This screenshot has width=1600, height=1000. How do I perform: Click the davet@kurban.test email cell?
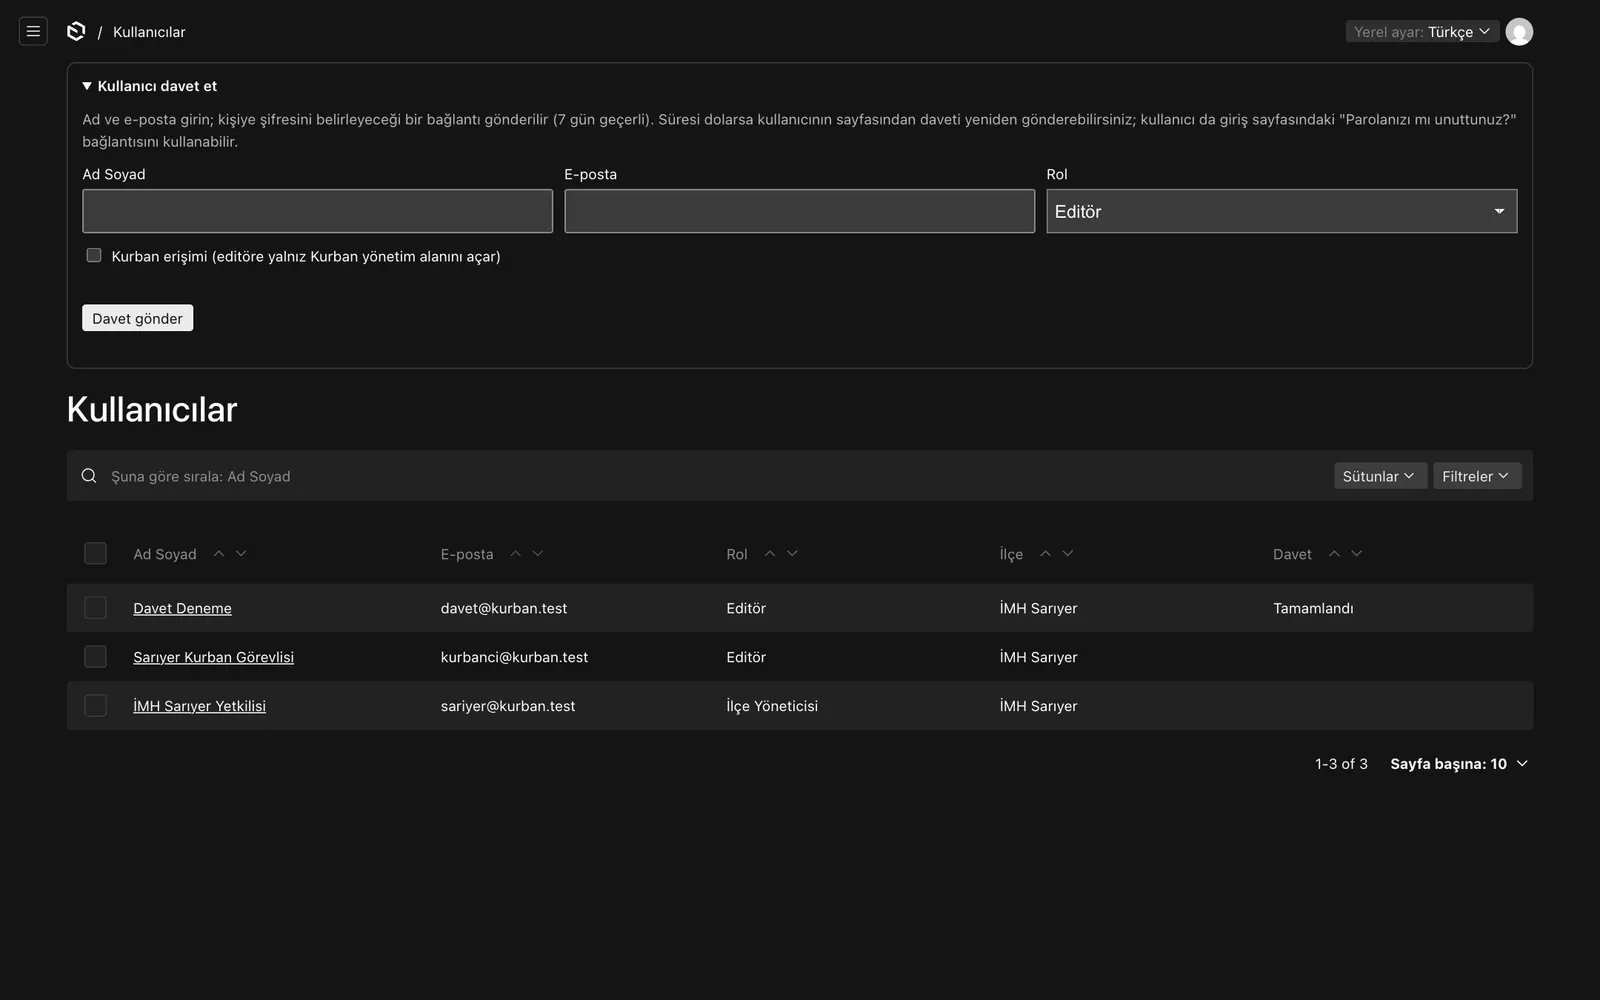click(x=504, y=608)
